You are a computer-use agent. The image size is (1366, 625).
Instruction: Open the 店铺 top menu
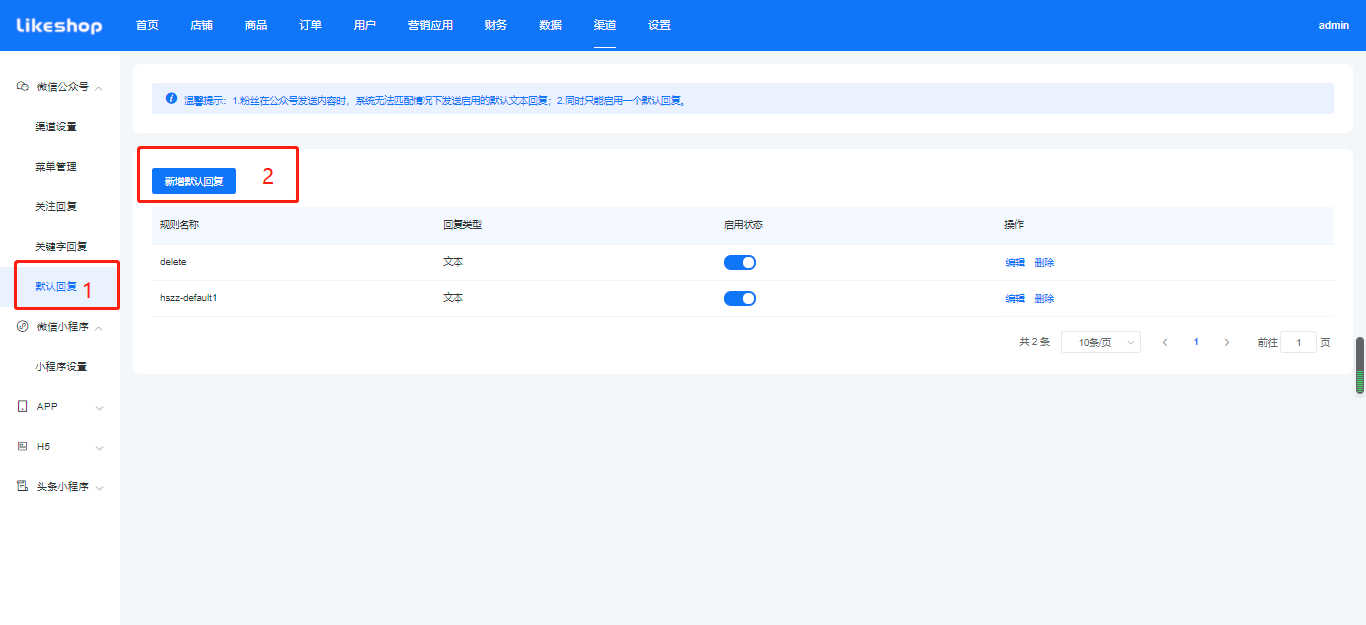click(x=201, y=25)
